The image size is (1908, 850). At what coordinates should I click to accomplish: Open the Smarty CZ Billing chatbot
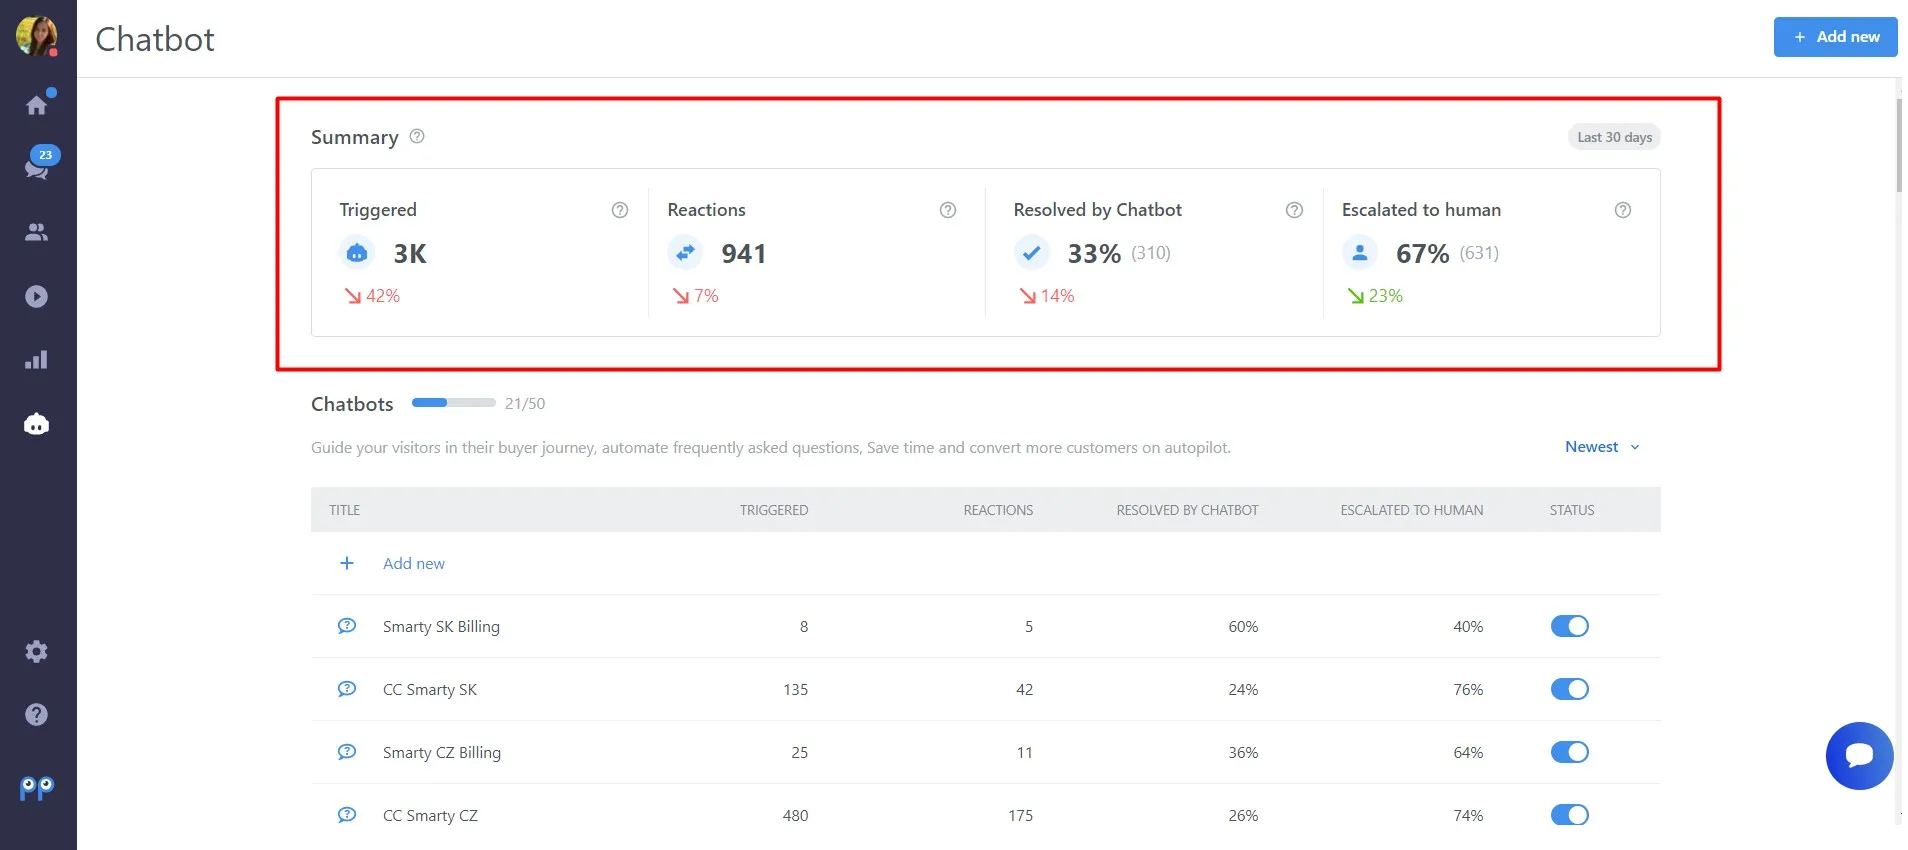point(442,753)
